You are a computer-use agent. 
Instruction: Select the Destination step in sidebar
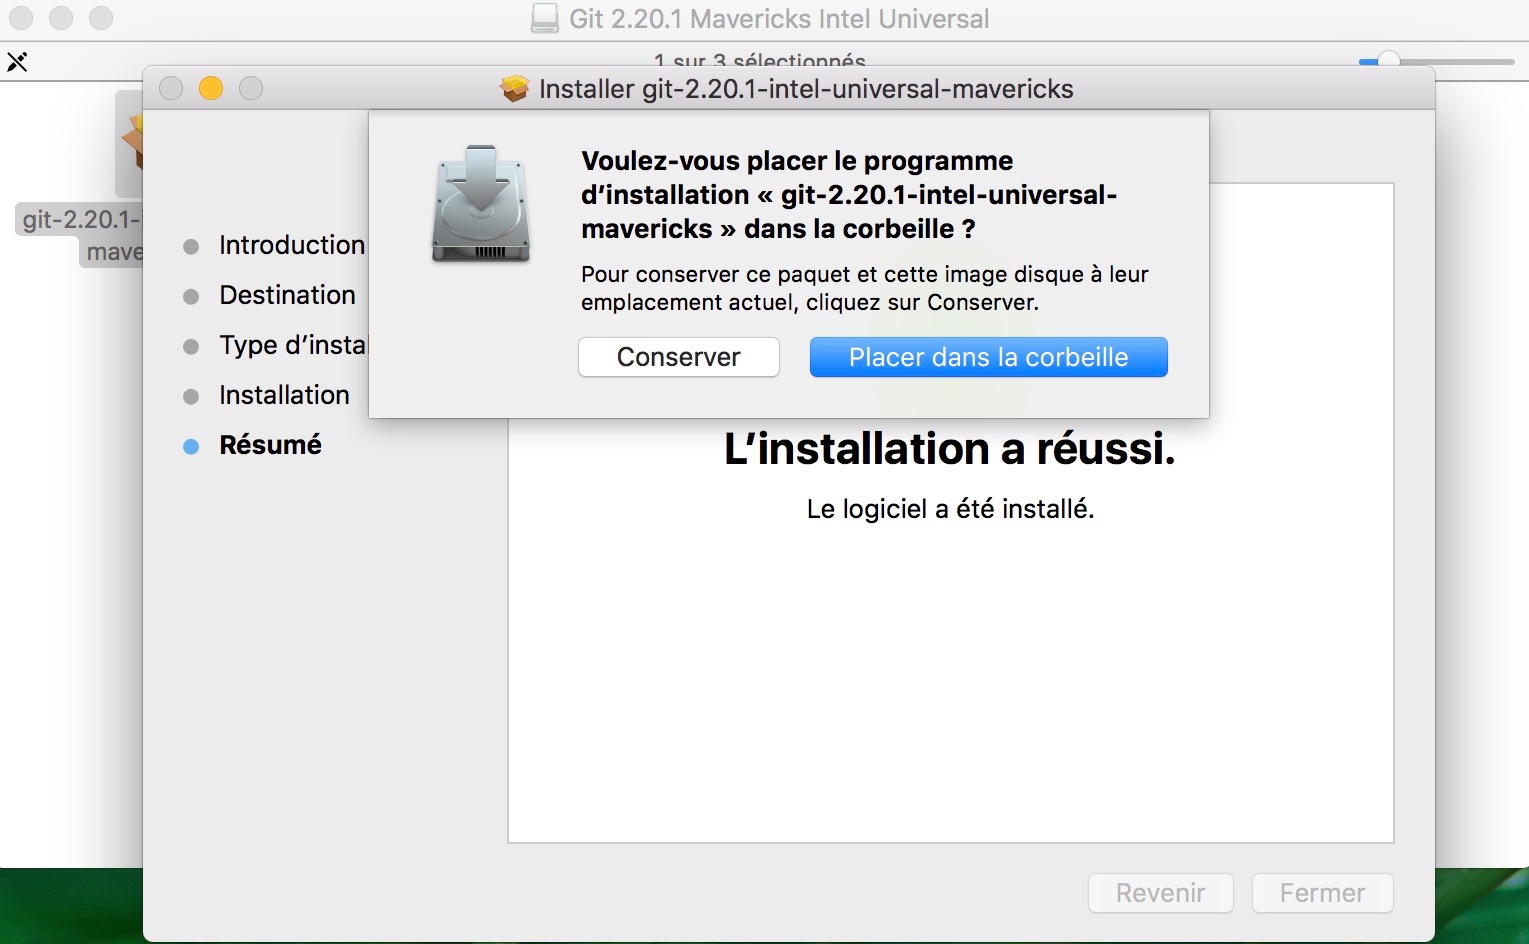pyautogui.click(x=270, y=295)
